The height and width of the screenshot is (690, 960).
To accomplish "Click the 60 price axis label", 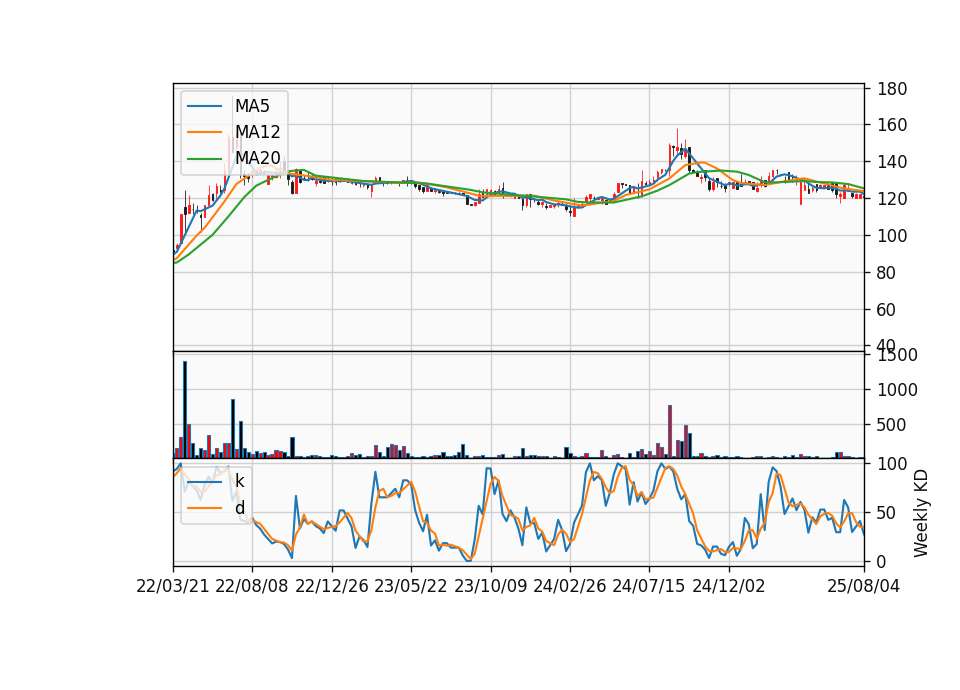I will click(x=887, y=310).
